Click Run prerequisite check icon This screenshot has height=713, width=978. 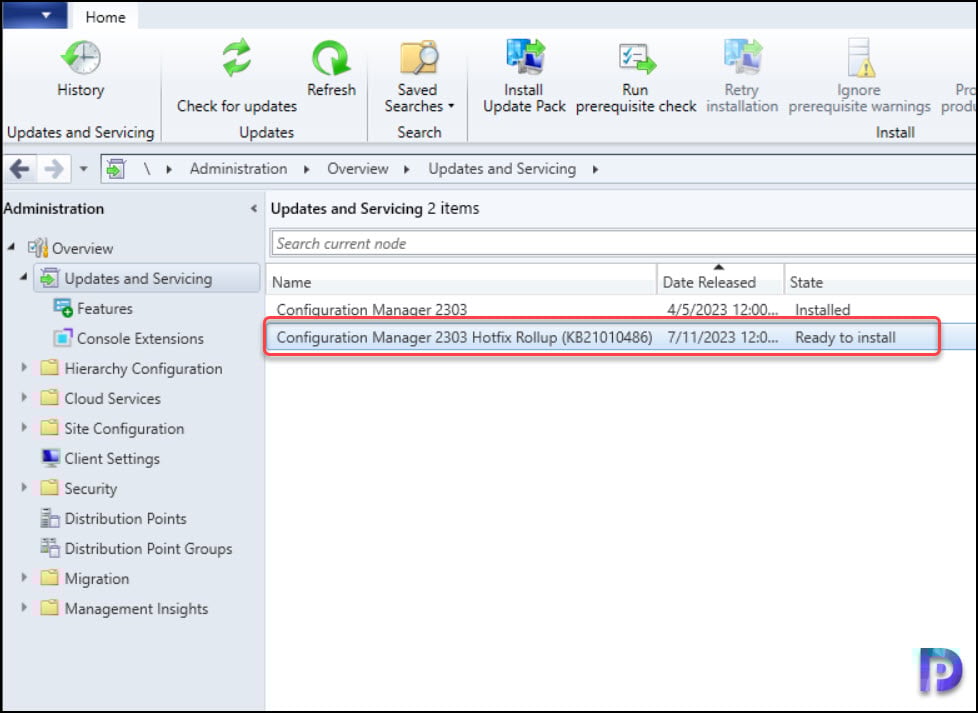pos(637,59)
